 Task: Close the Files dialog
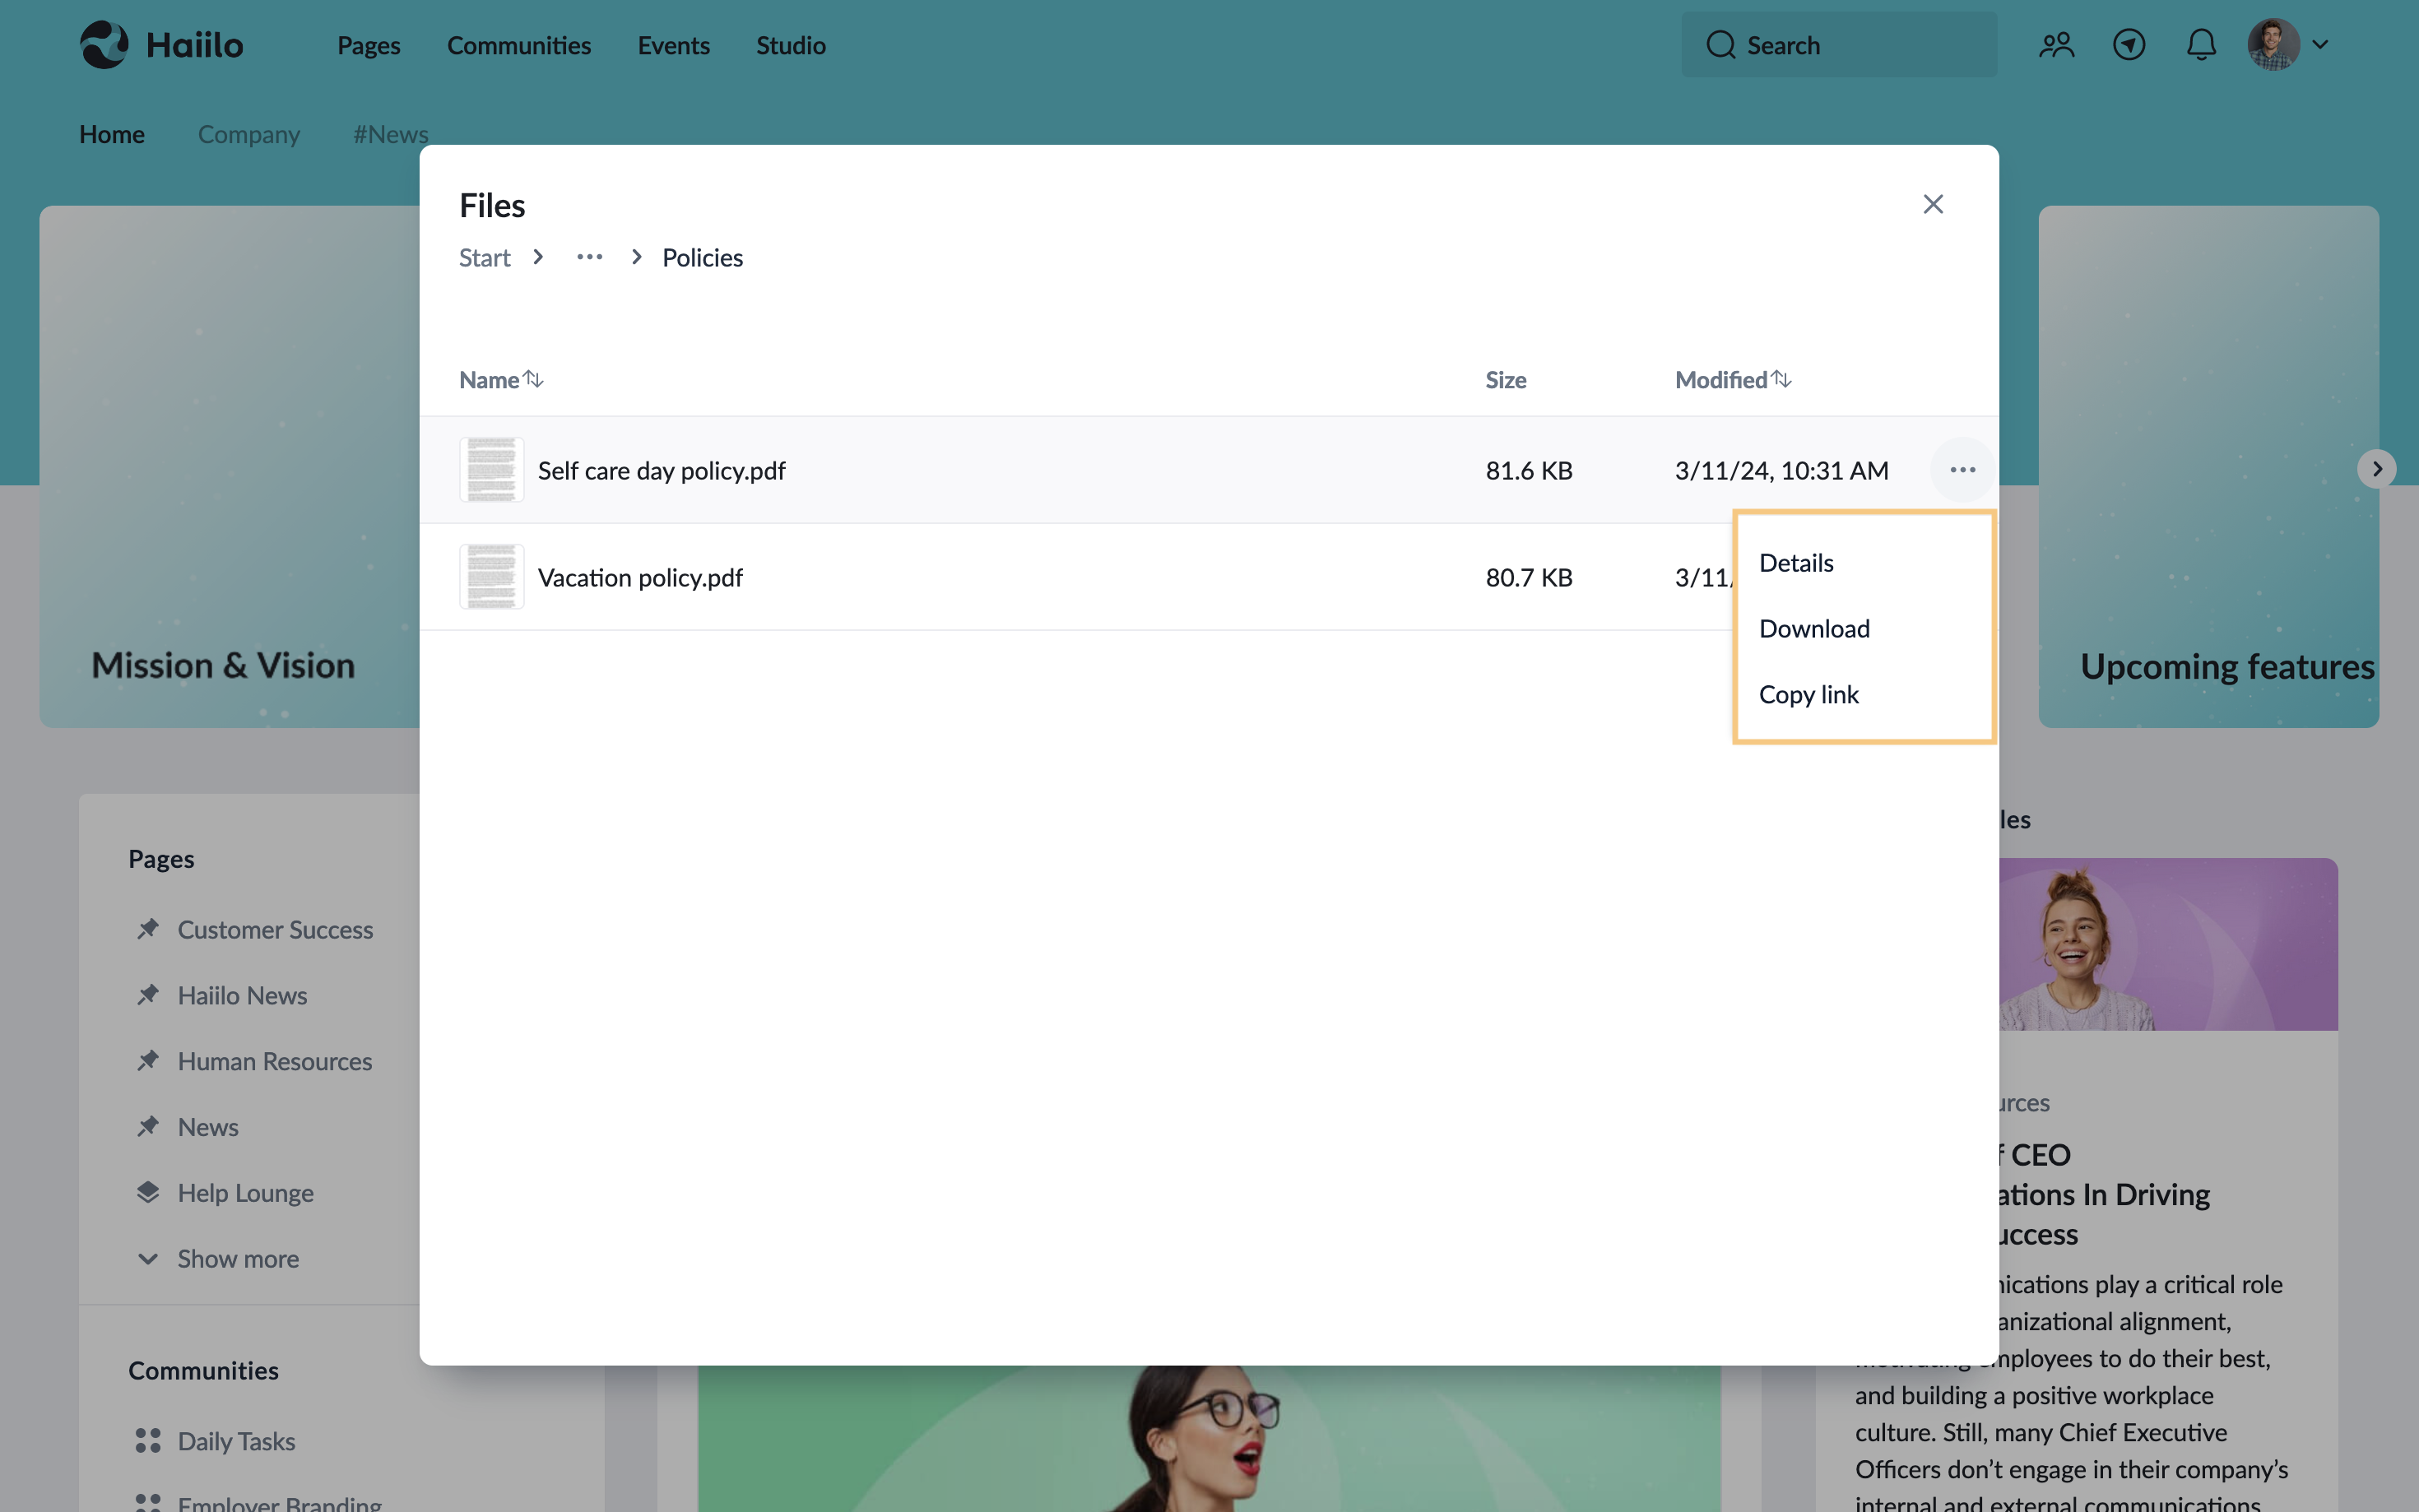click(x=1933, y=204)
